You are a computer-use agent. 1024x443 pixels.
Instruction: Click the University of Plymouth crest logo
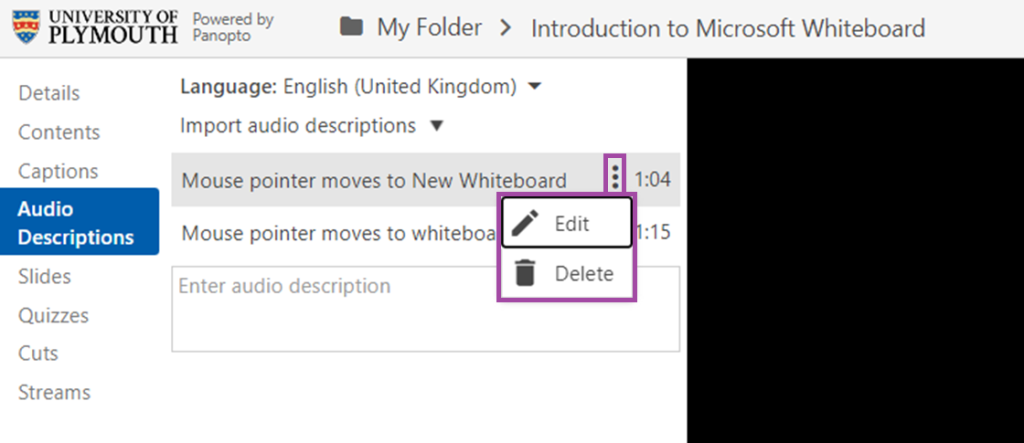pyautogui.click(x=26, y=27)
